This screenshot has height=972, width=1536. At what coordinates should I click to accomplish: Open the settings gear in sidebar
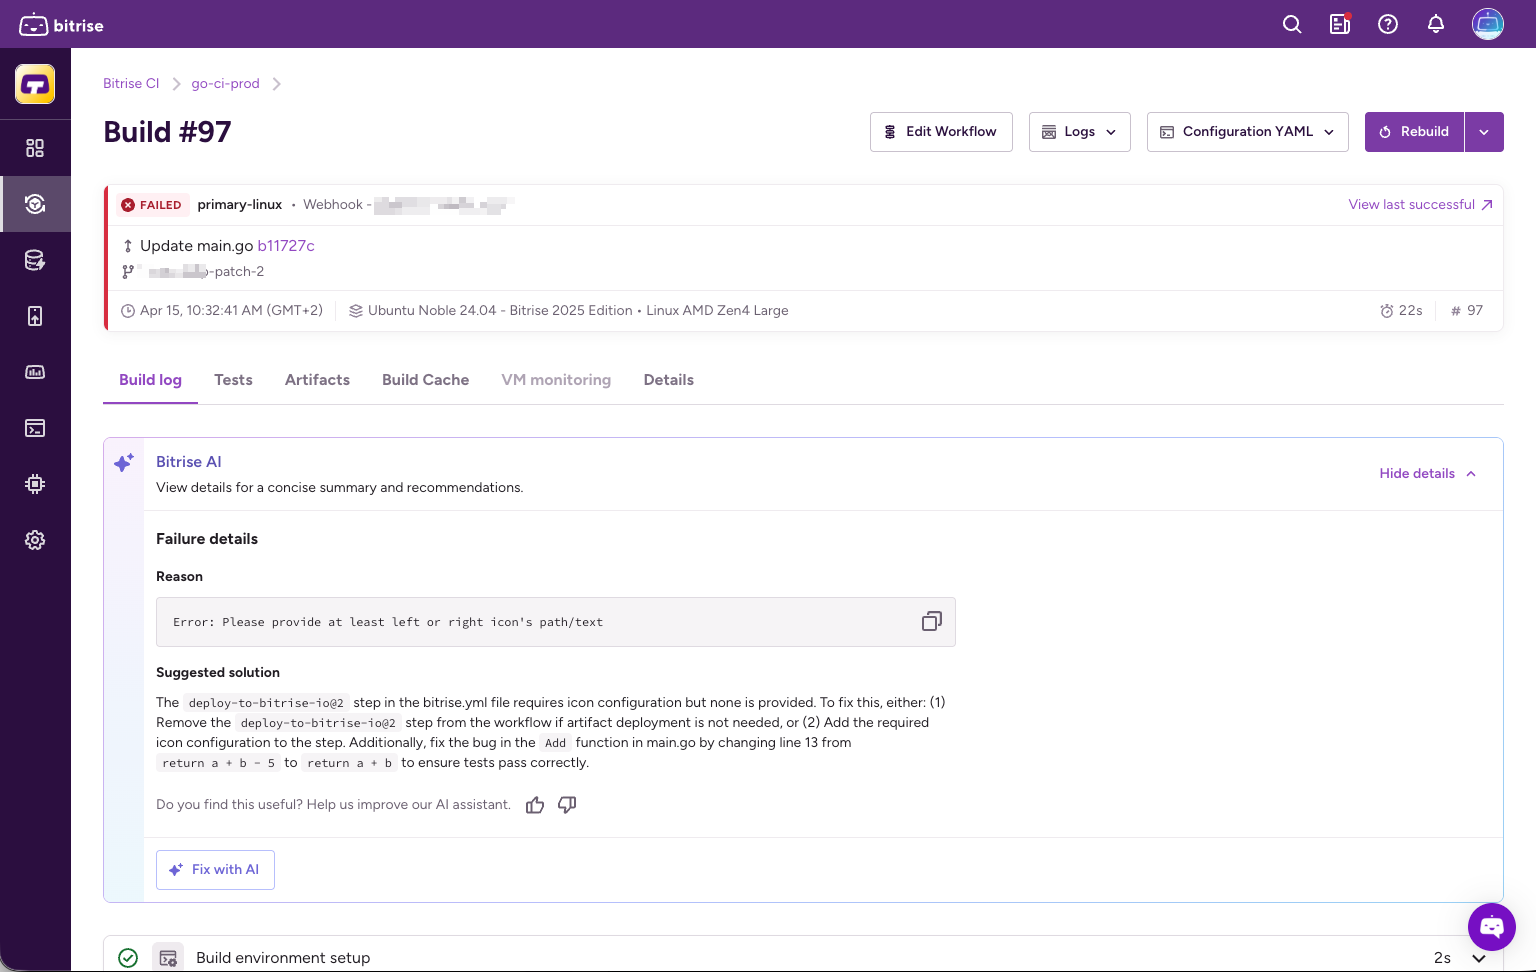35,540
